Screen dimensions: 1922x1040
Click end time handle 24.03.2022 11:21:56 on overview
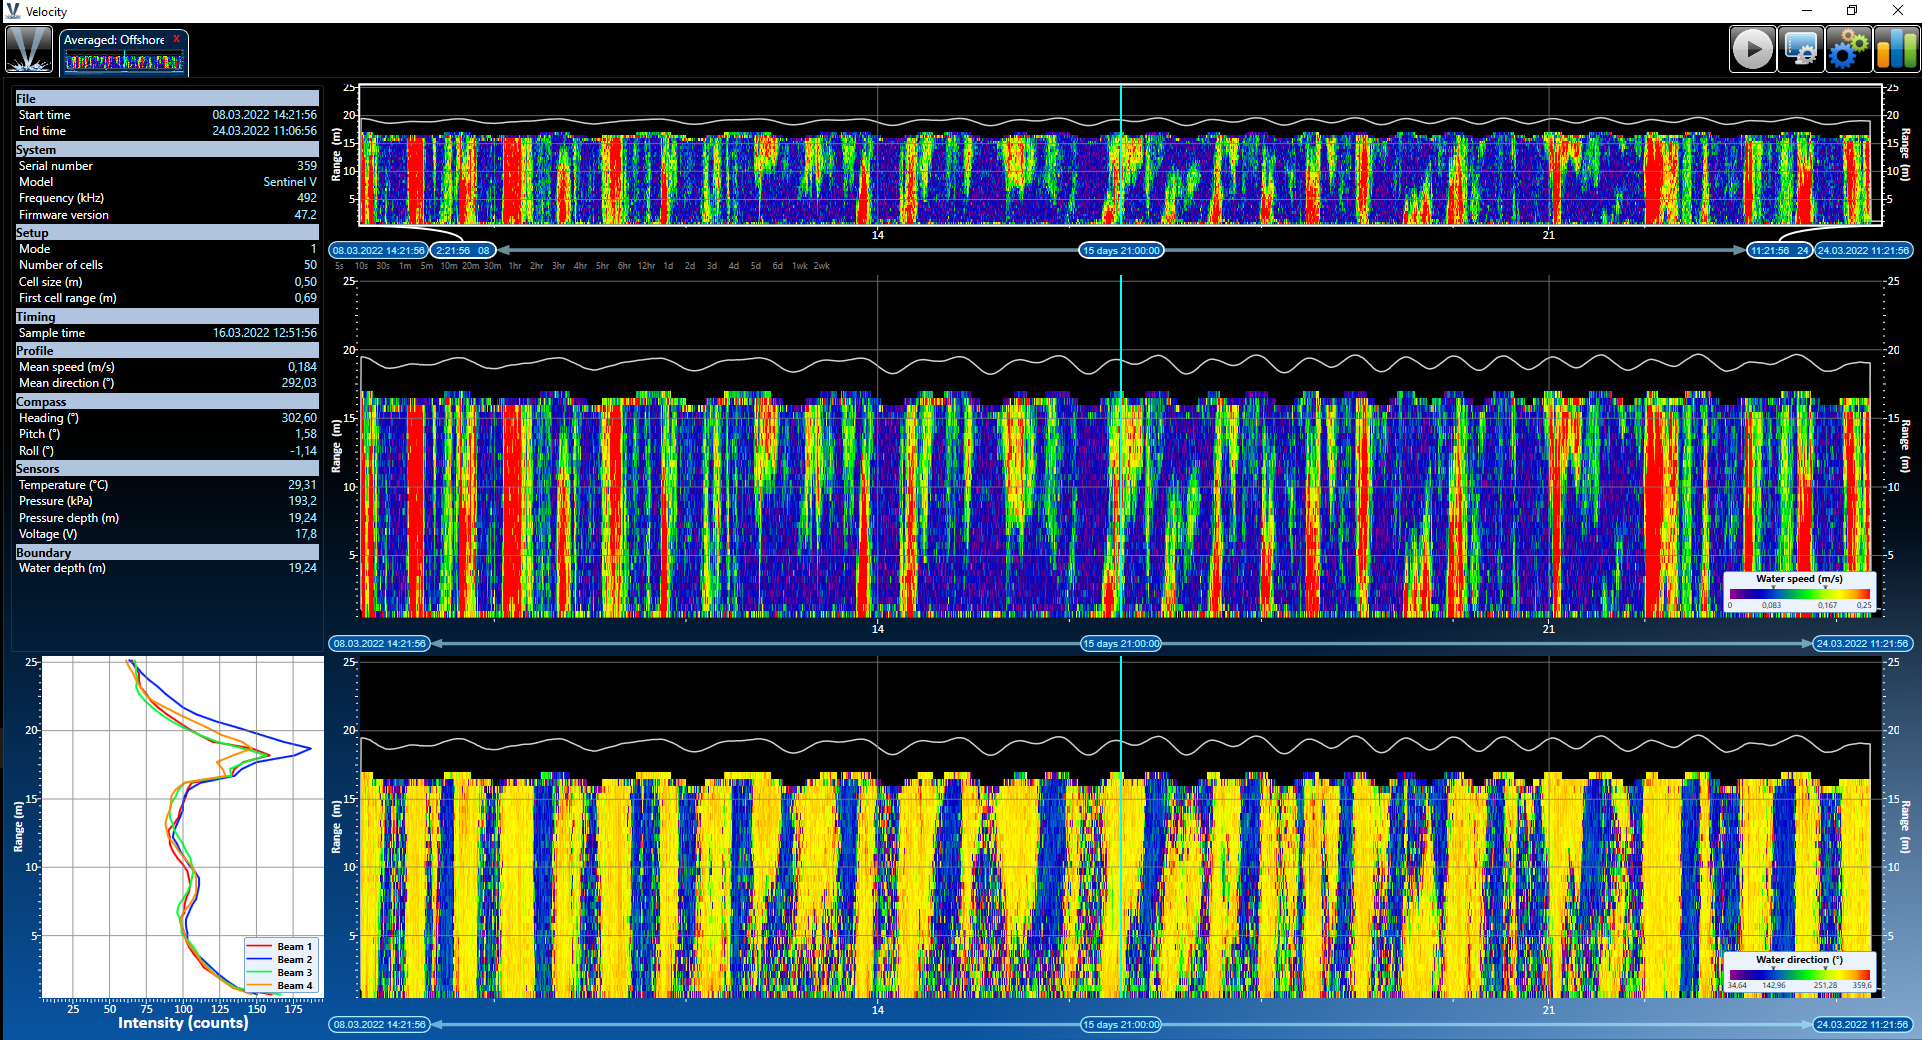click(1863, 250)
